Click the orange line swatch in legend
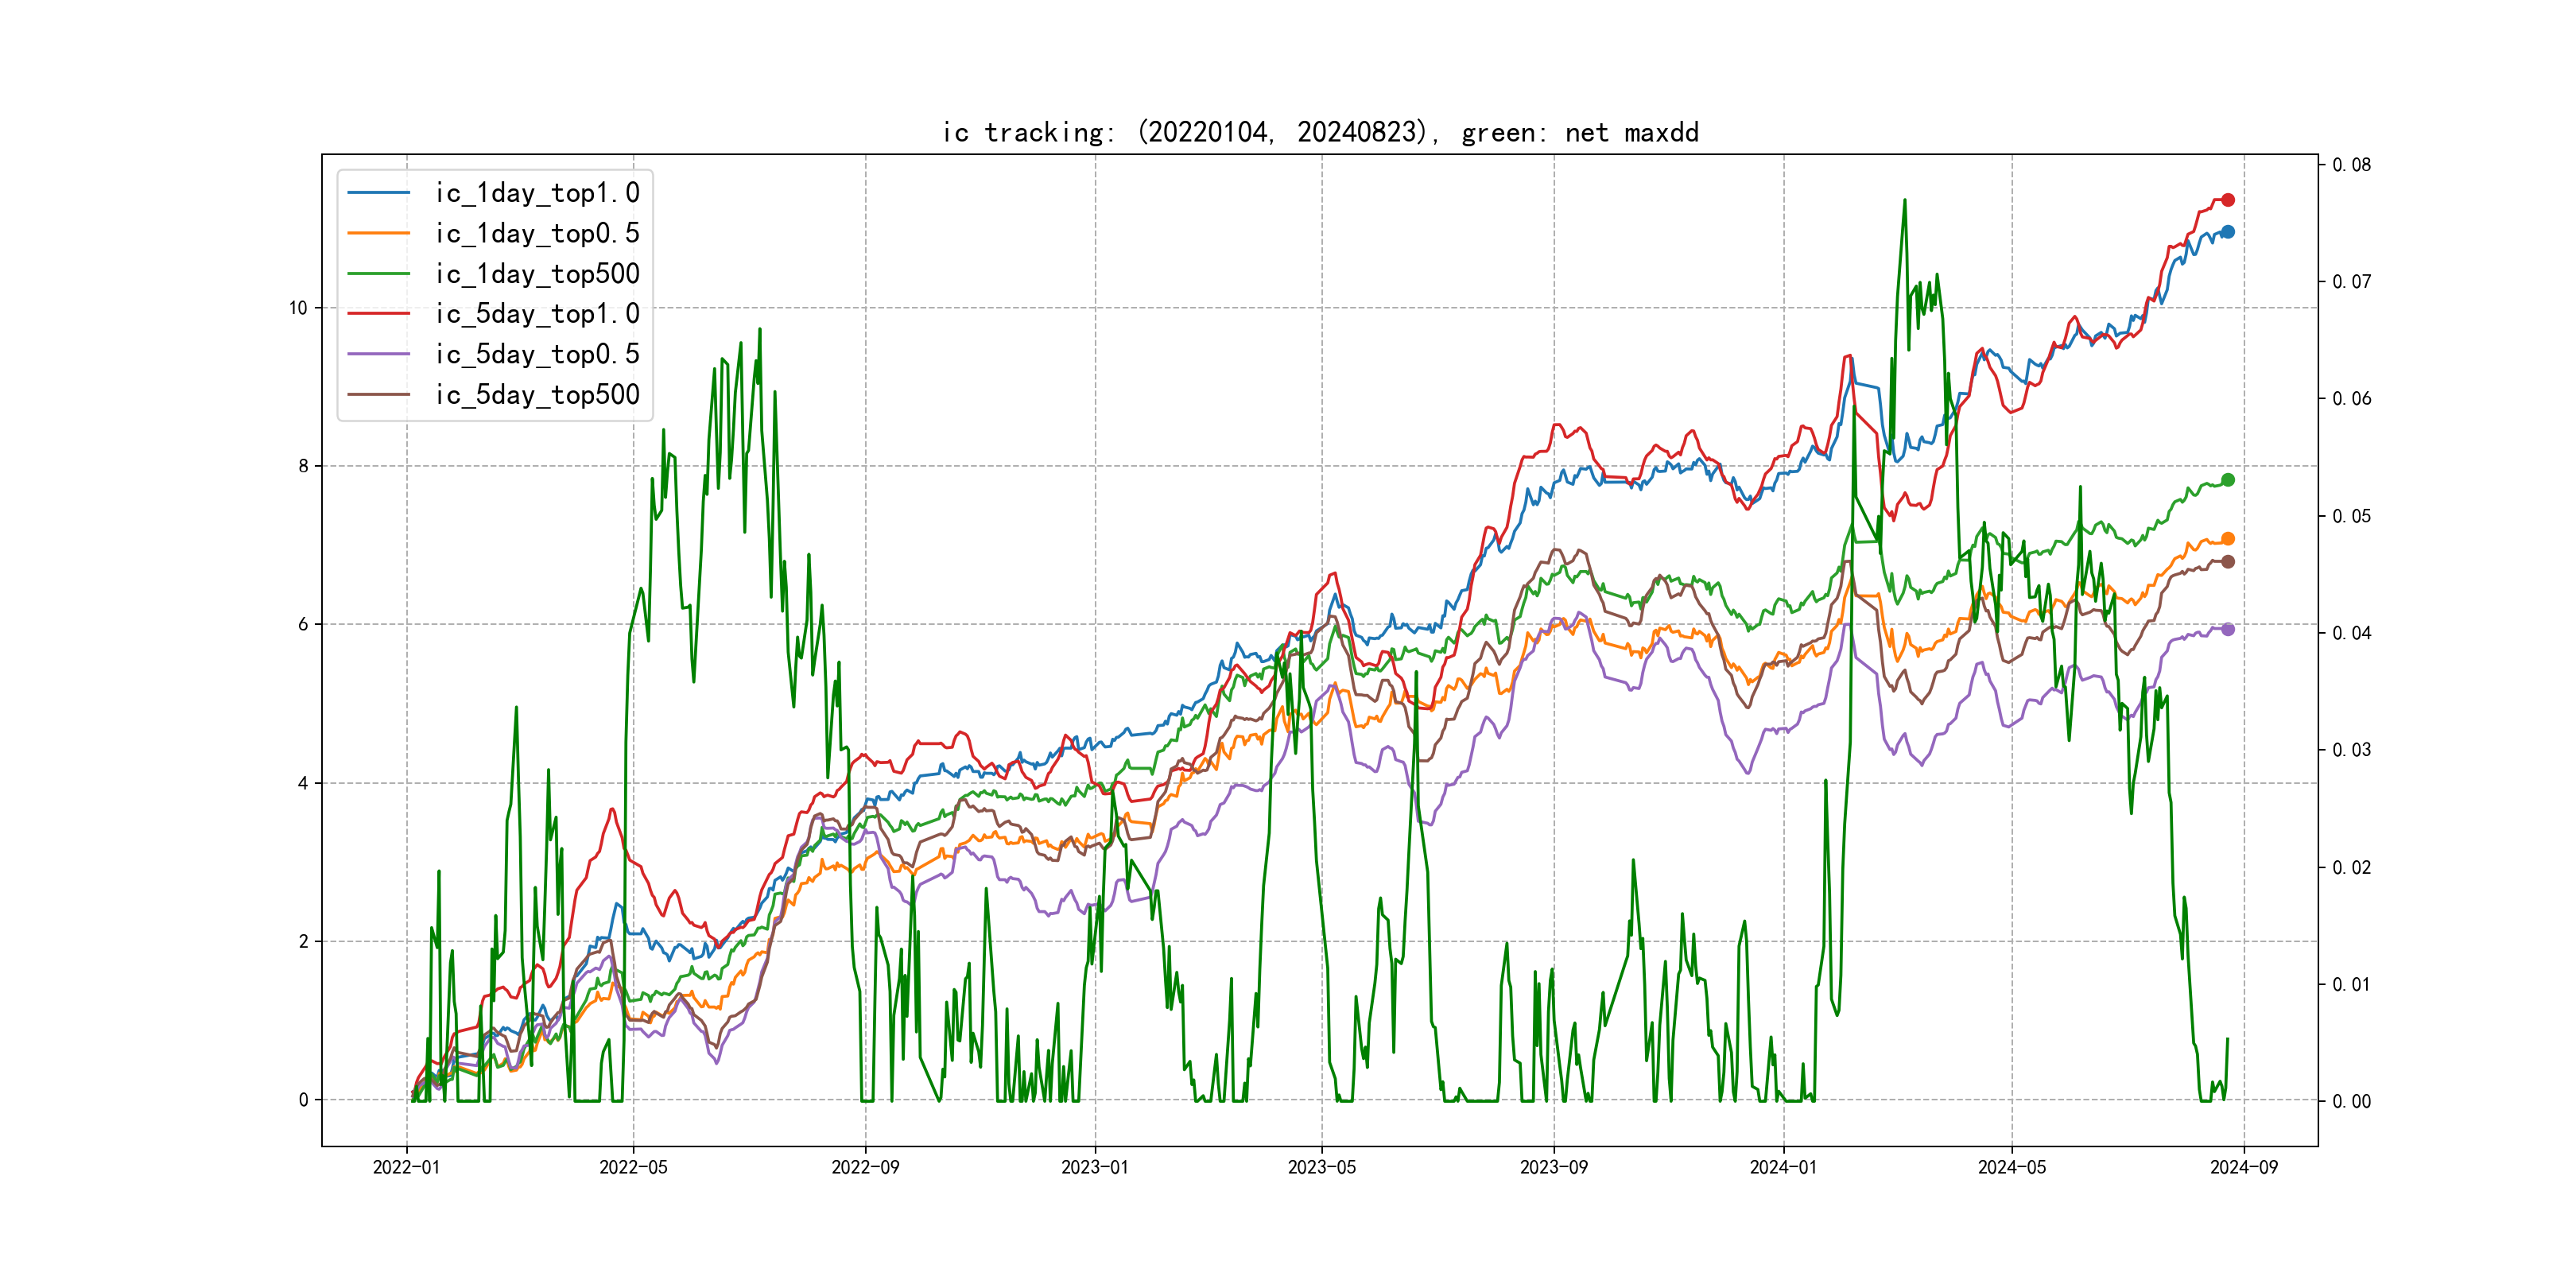2576x1288 pixels. [x=378, y=233]
